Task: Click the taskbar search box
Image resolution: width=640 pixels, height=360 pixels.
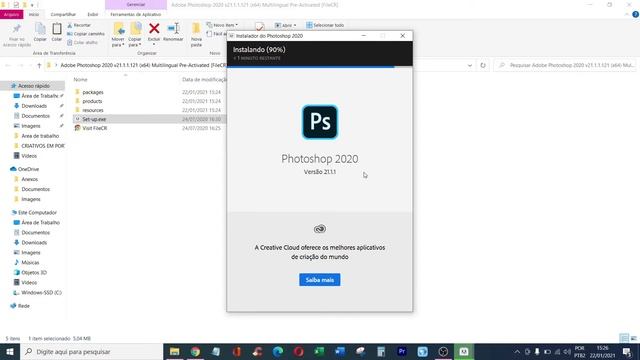Action: pos(91,351)
